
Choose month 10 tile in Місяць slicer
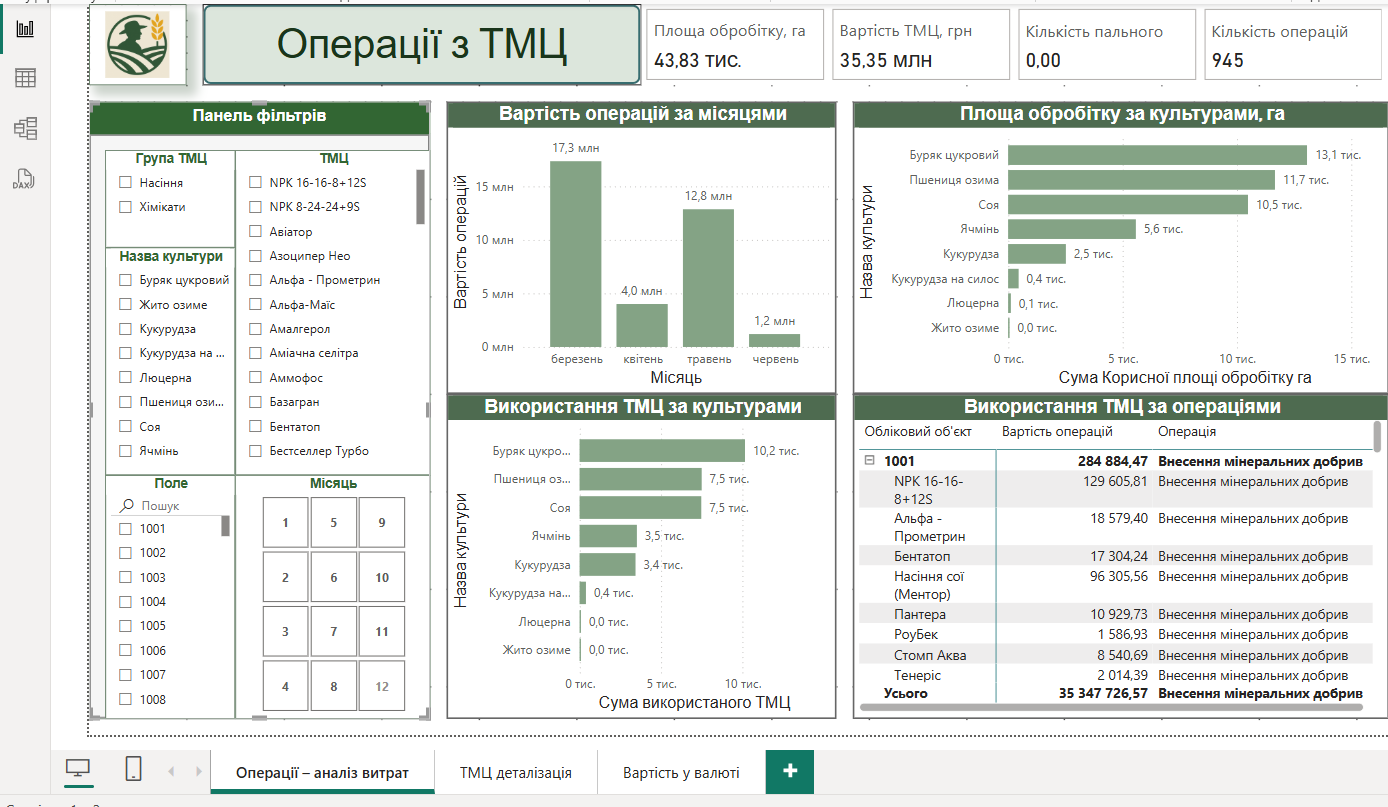382,578
